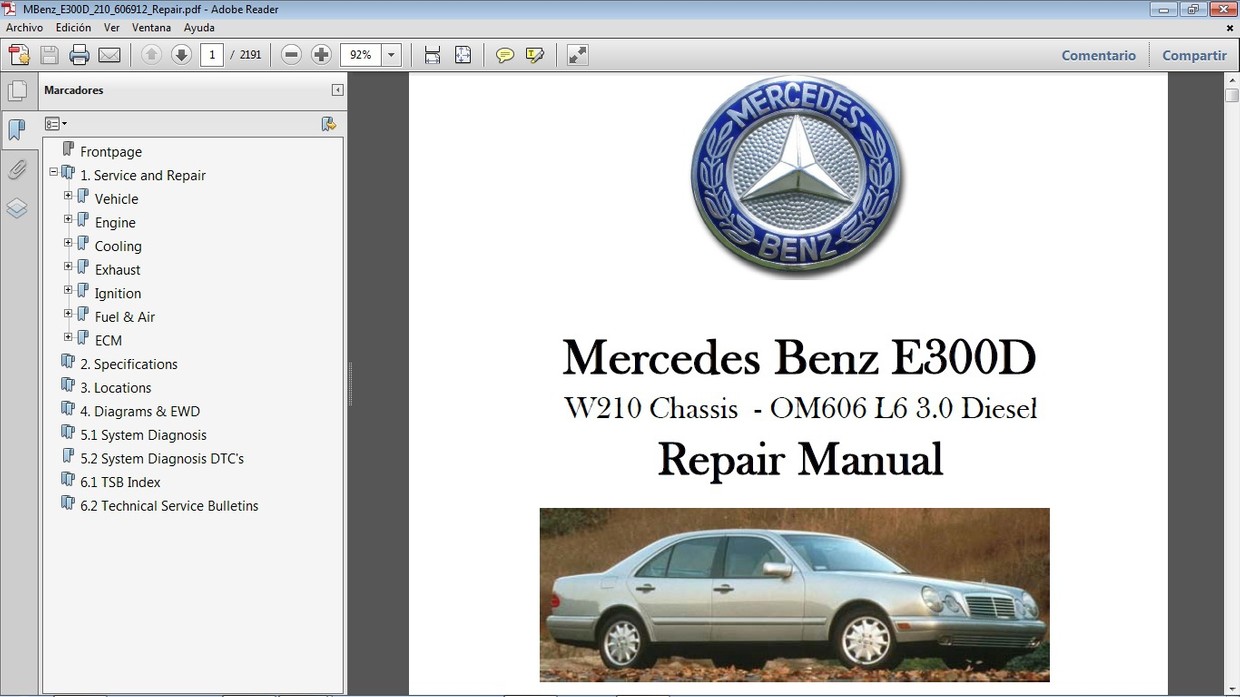Zoom in with the plus icon
1240x697 pixels.
click(321, 54)
